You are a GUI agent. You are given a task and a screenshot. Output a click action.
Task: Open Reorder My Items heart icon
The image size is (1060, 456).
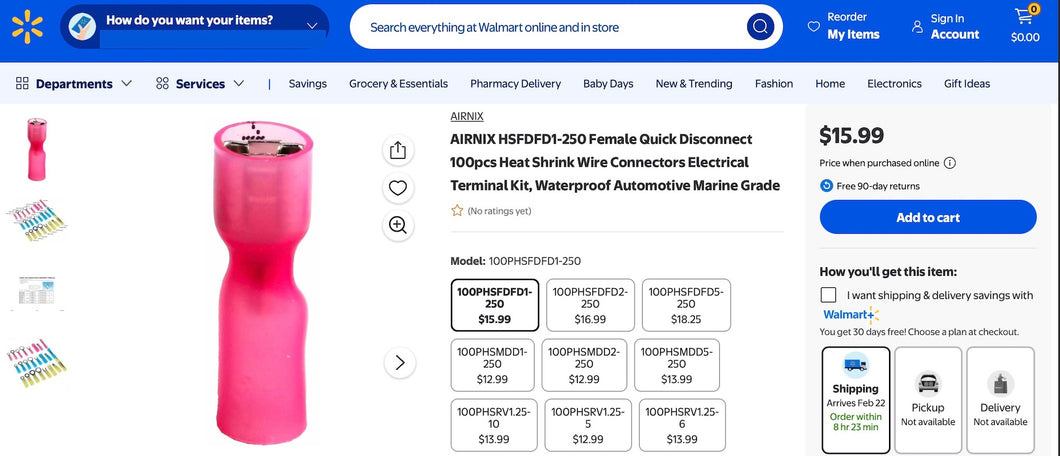tap(814, 27)
